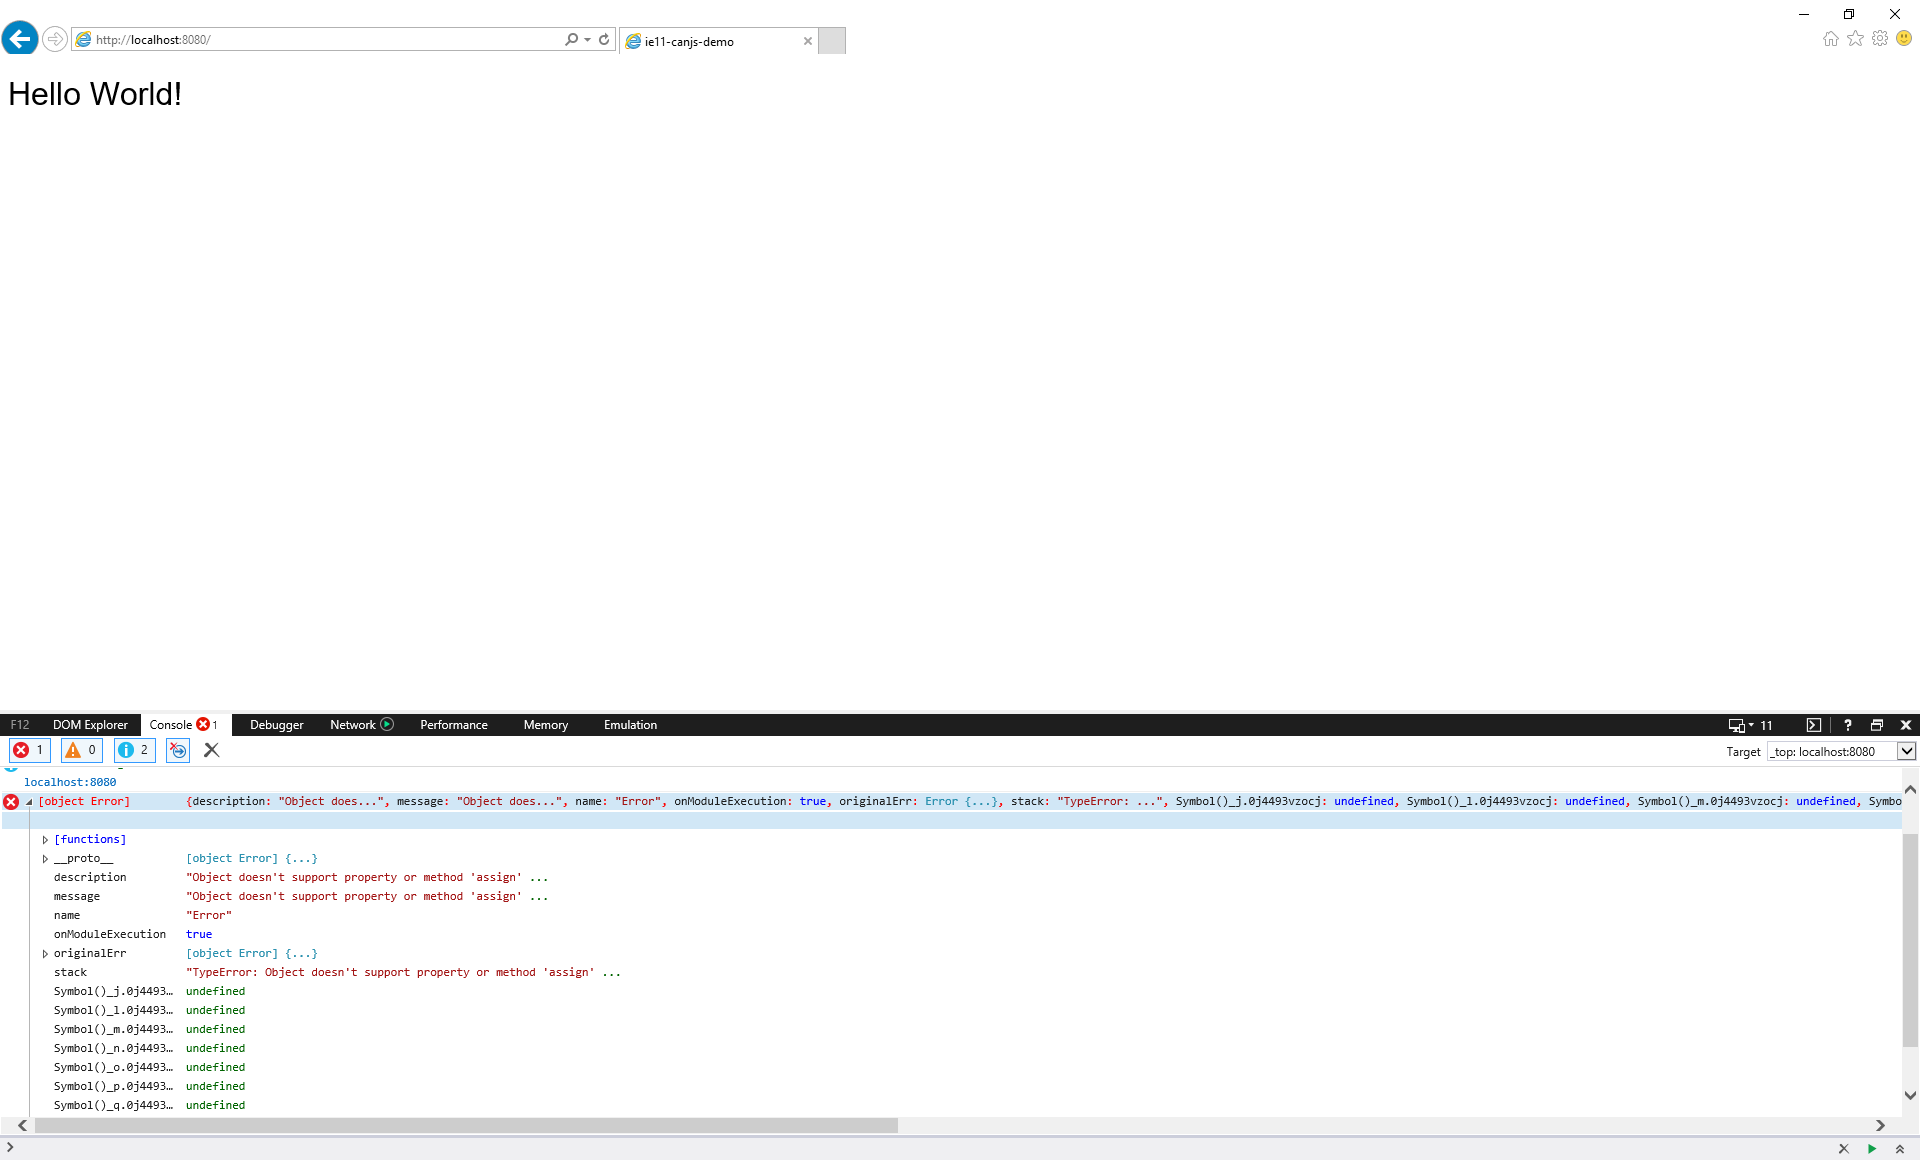
Task: Open the Target frame dropdown
Action: click(1906, 751)
